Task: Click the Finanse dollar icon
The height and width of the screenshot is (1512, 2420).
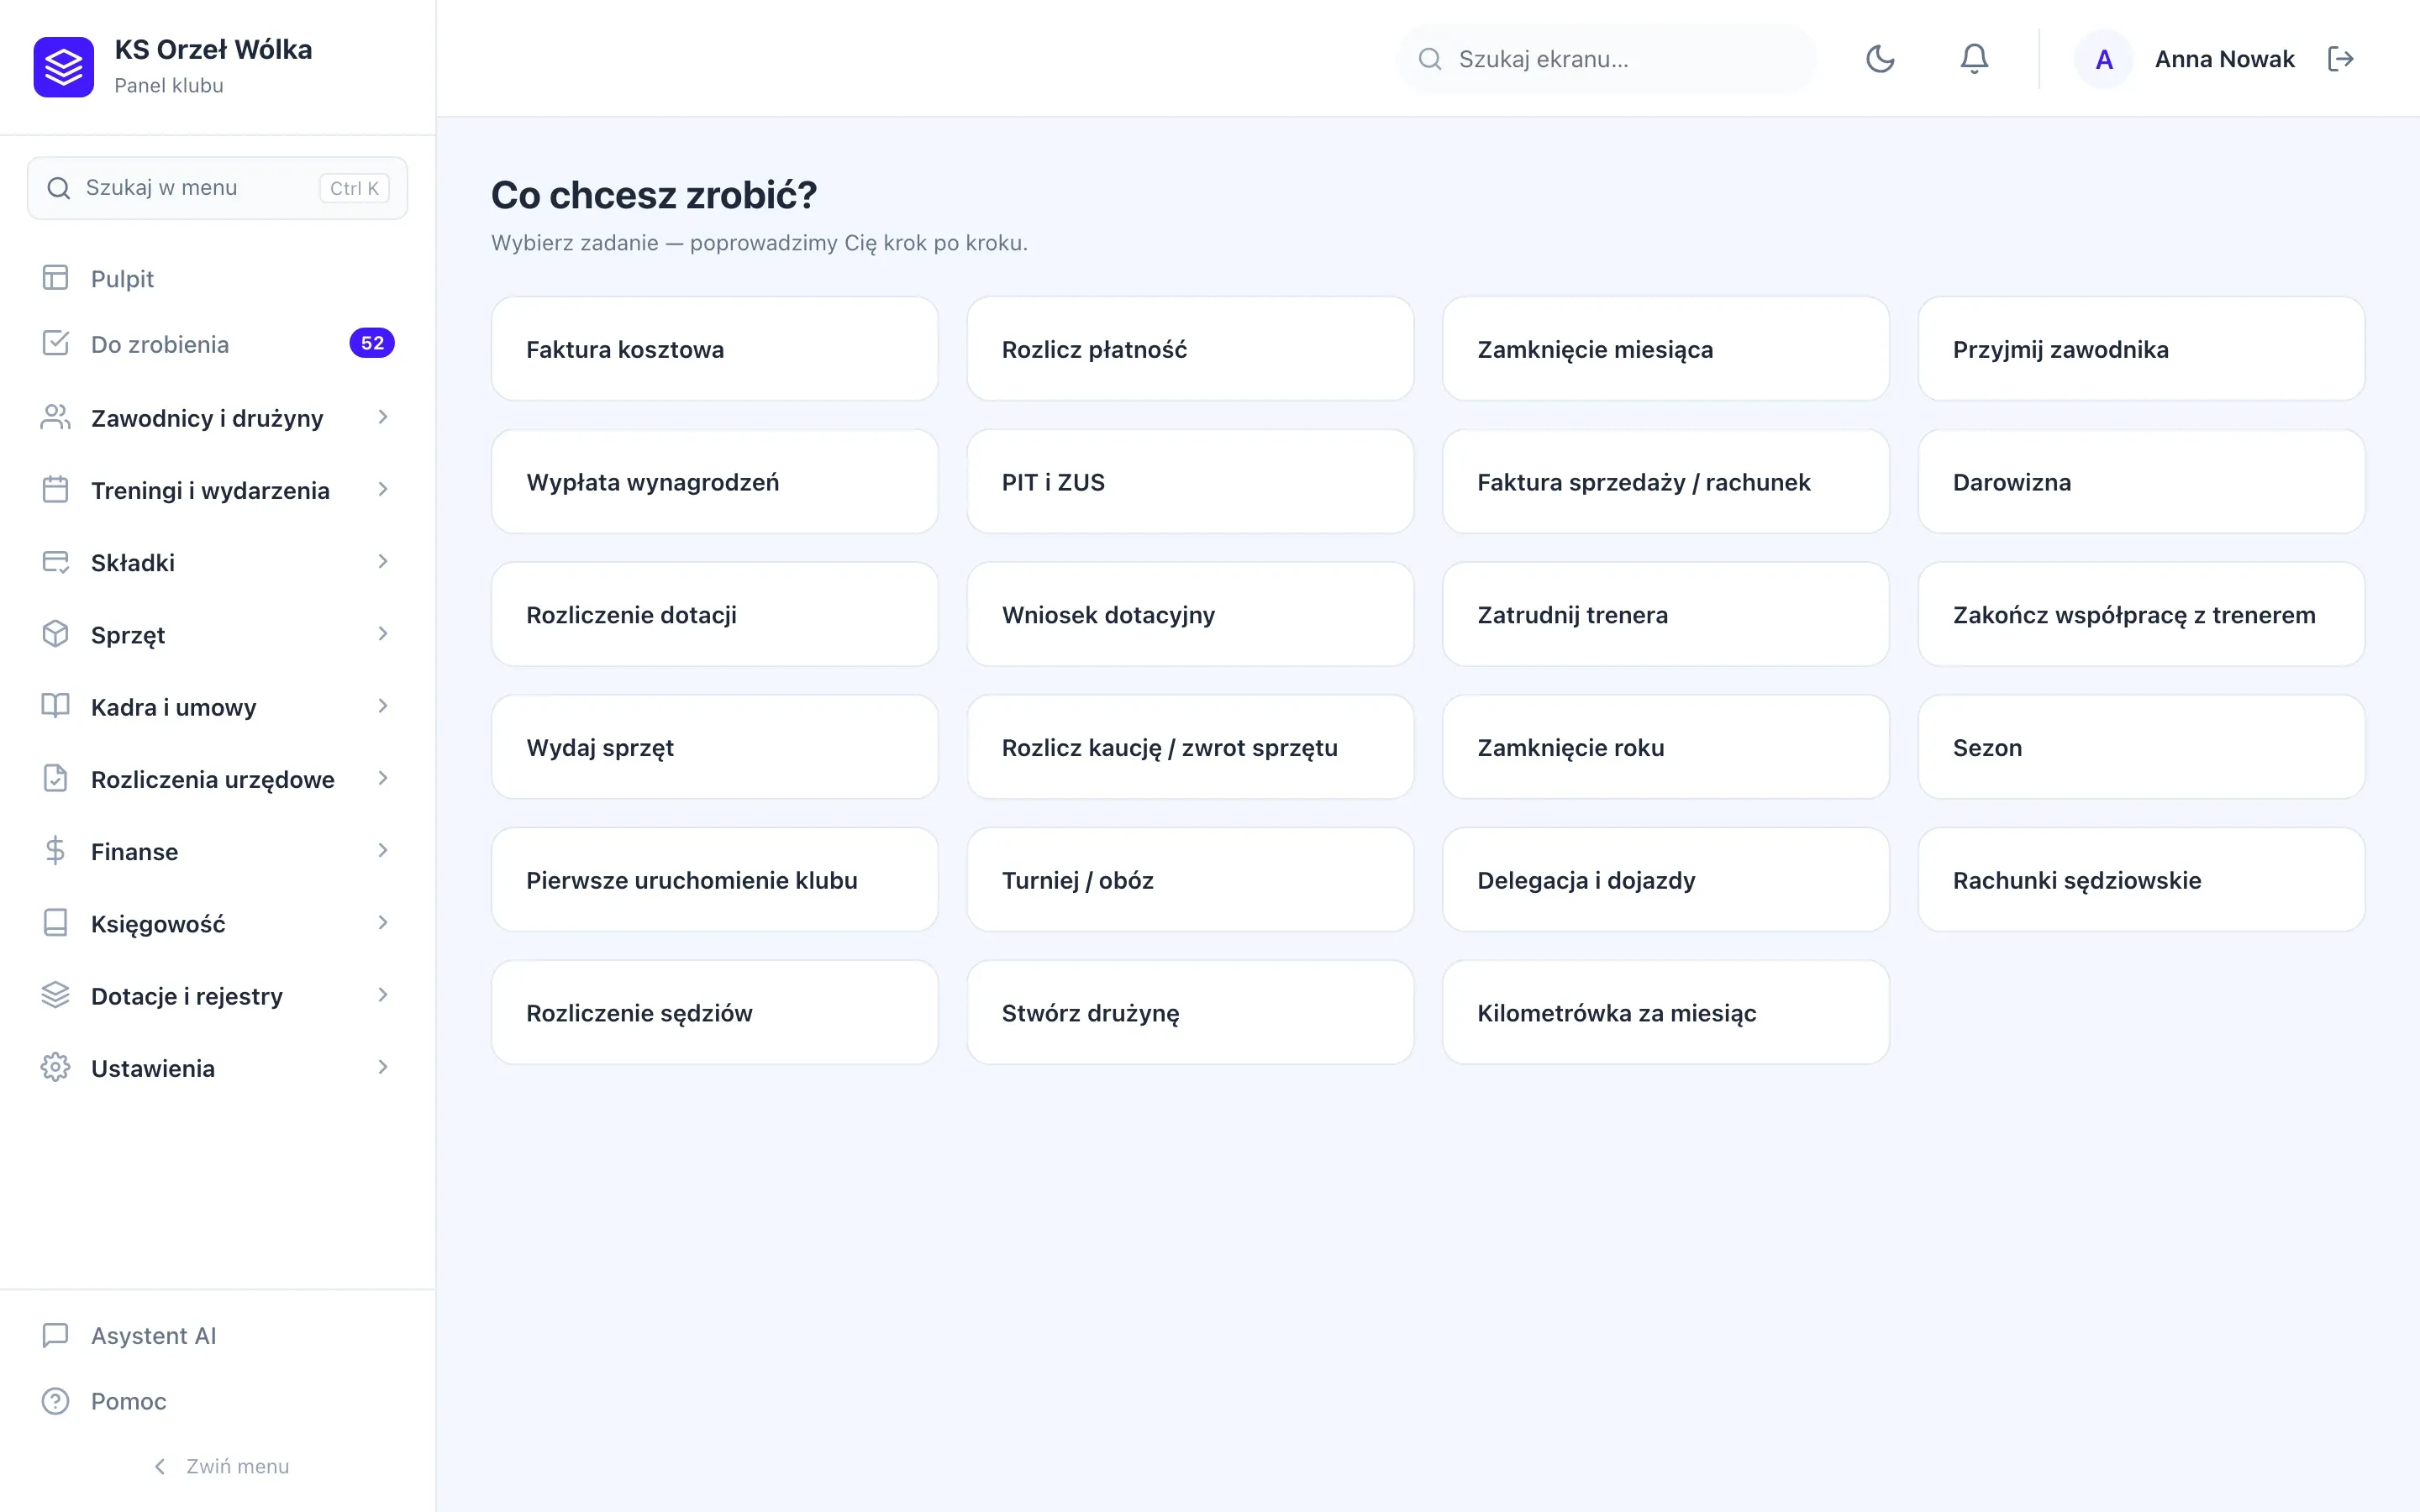Action: click(x=55, y=851)
